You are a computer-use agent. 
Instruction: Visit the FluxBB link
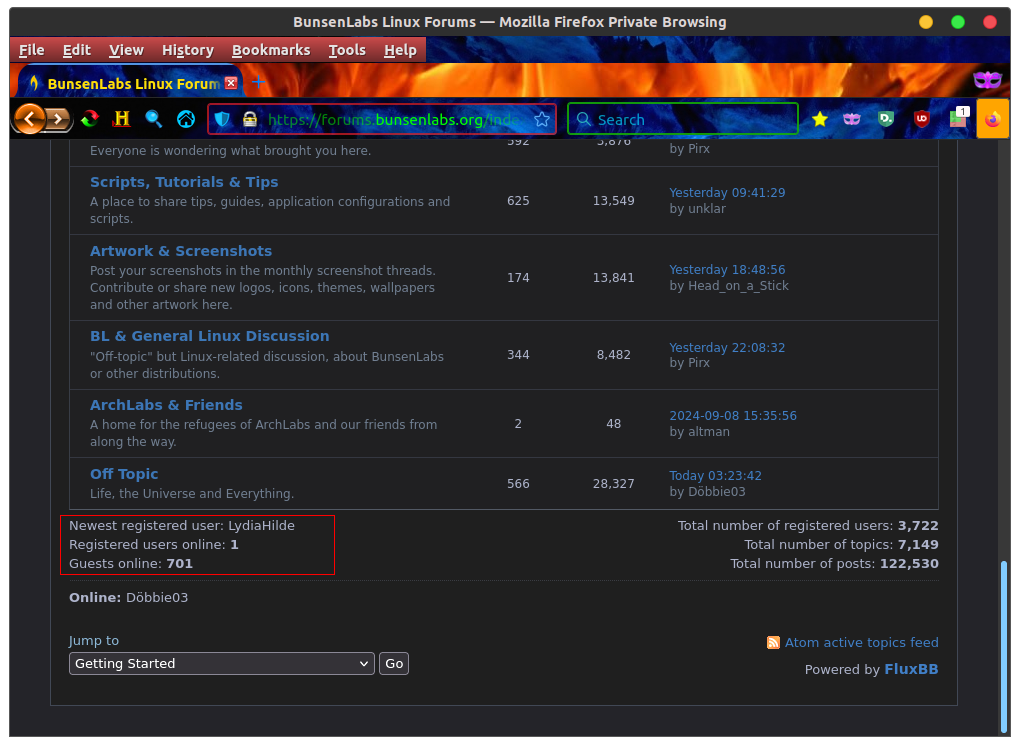pyautogui.click(x=911, y=669)
